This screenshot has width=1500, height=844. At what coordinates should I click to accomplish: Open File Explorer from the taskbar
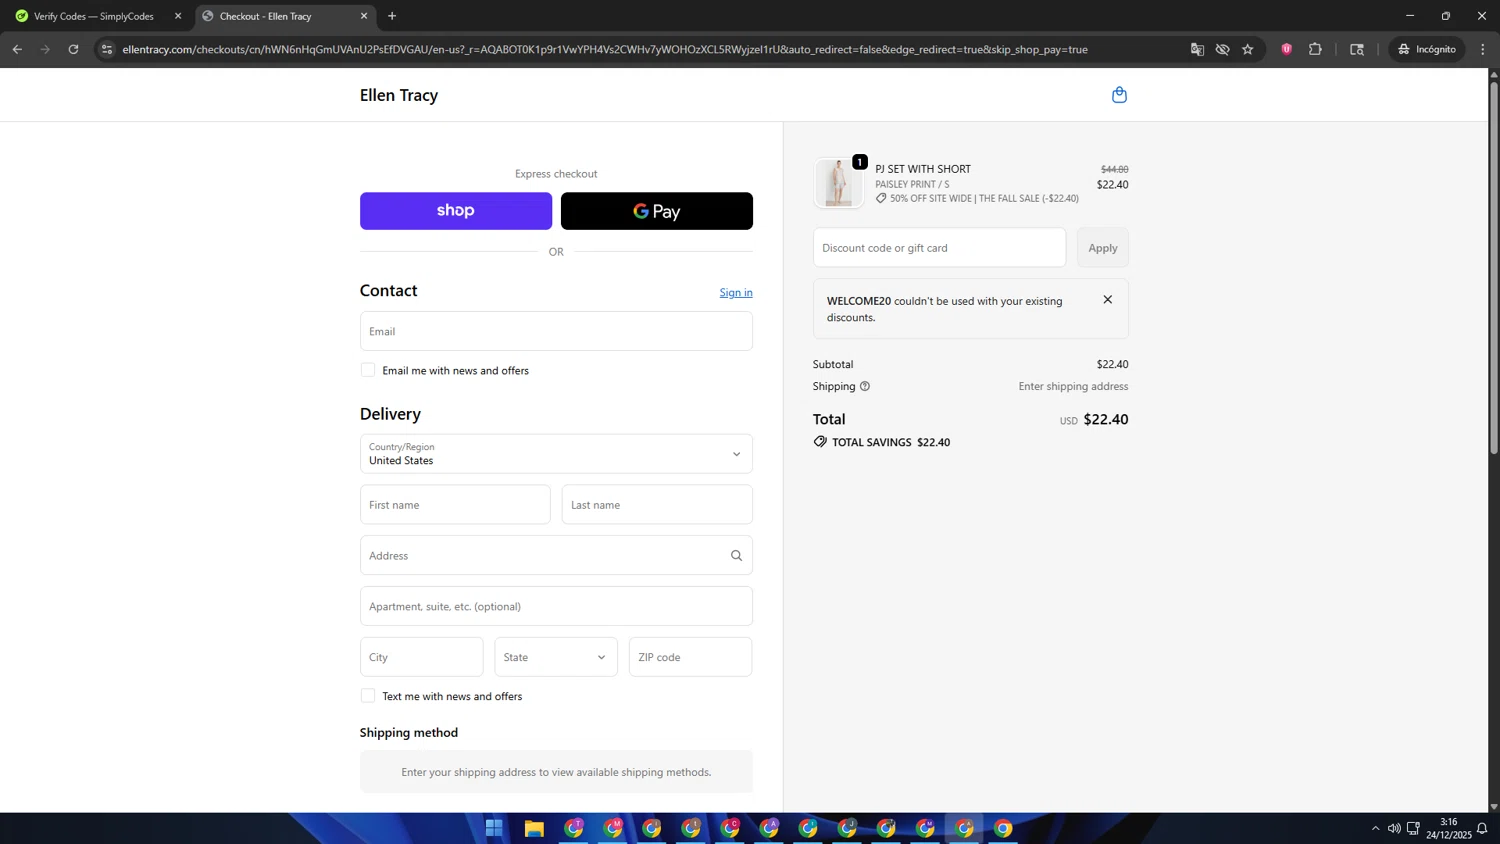pos(534,828)
